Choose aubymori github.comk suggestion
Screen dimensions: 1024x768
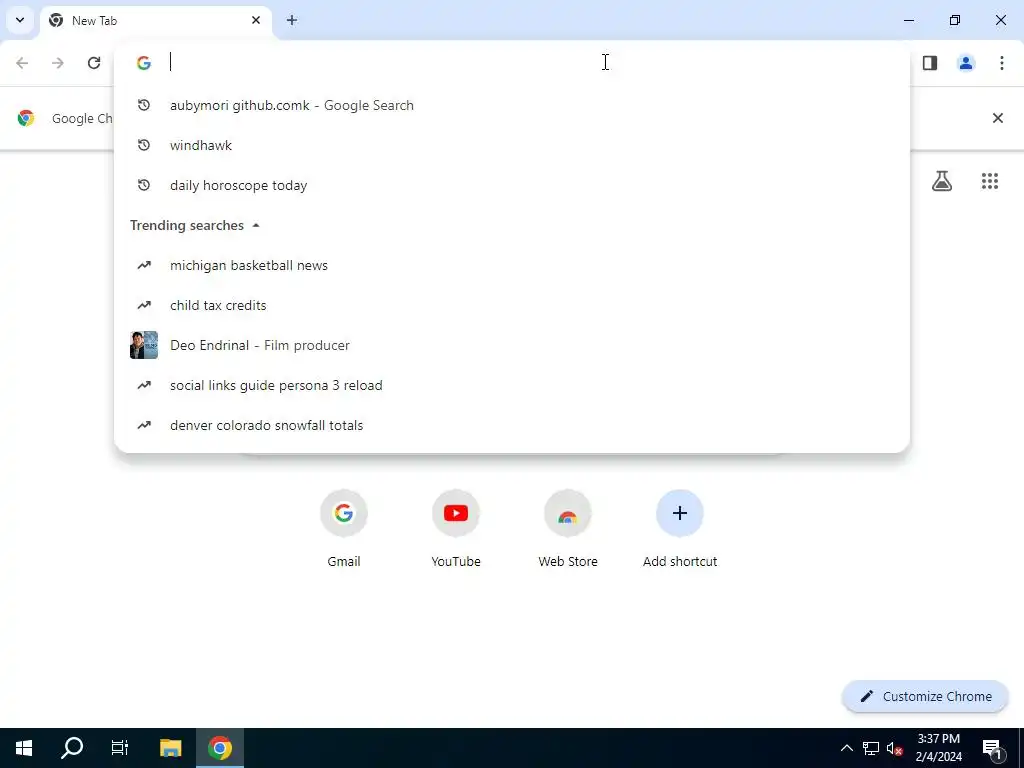(512, 105)
